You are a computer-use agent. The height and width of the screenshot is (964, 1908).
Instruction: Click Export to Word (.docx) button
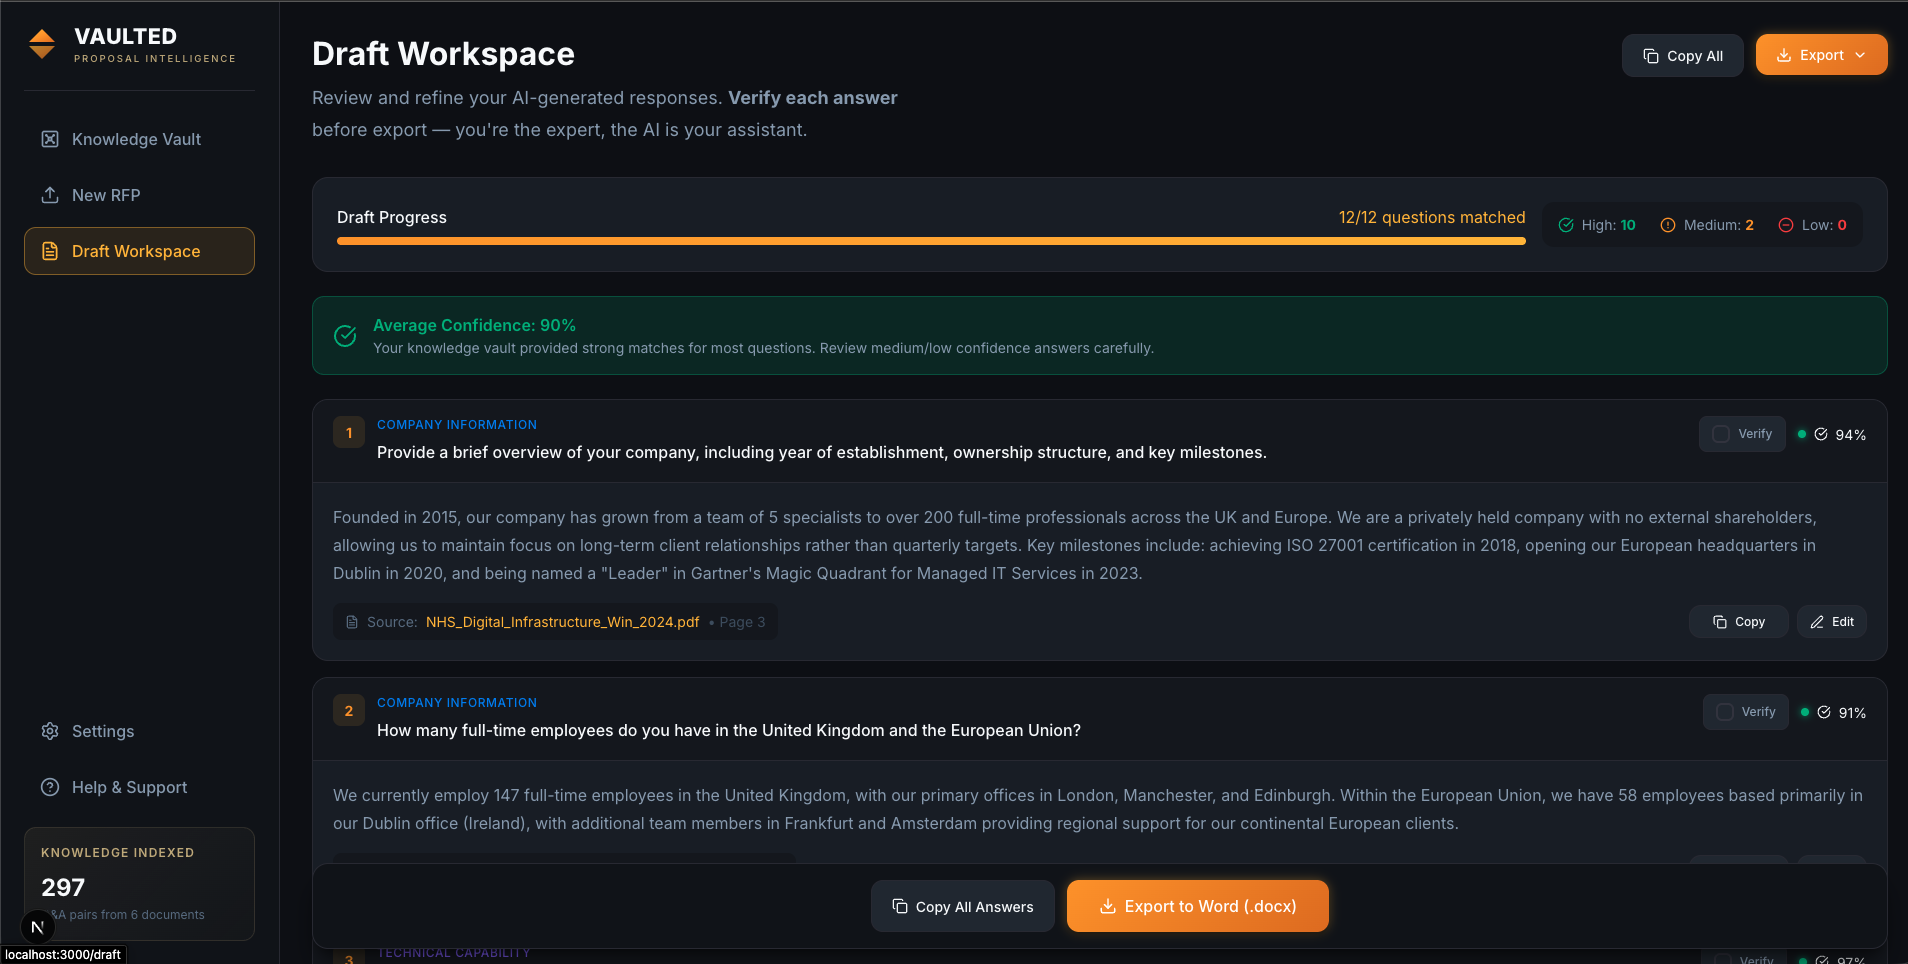(1197, 906)
